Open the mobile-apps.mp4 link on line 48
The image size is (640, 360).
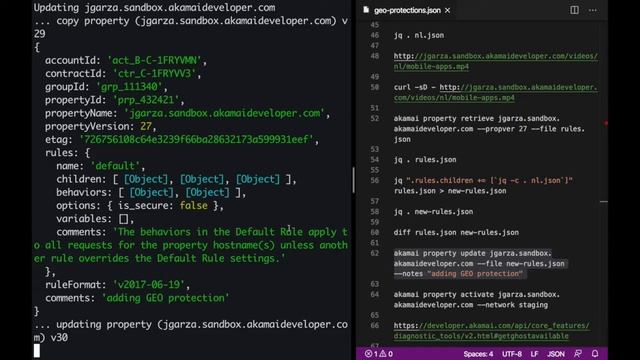point(496,61)
